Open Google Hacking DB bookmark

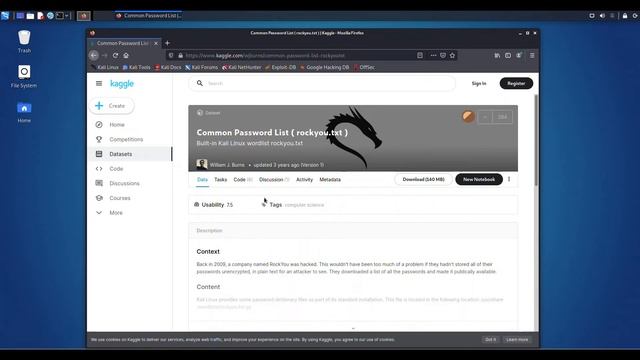click(x=325, y=67)
